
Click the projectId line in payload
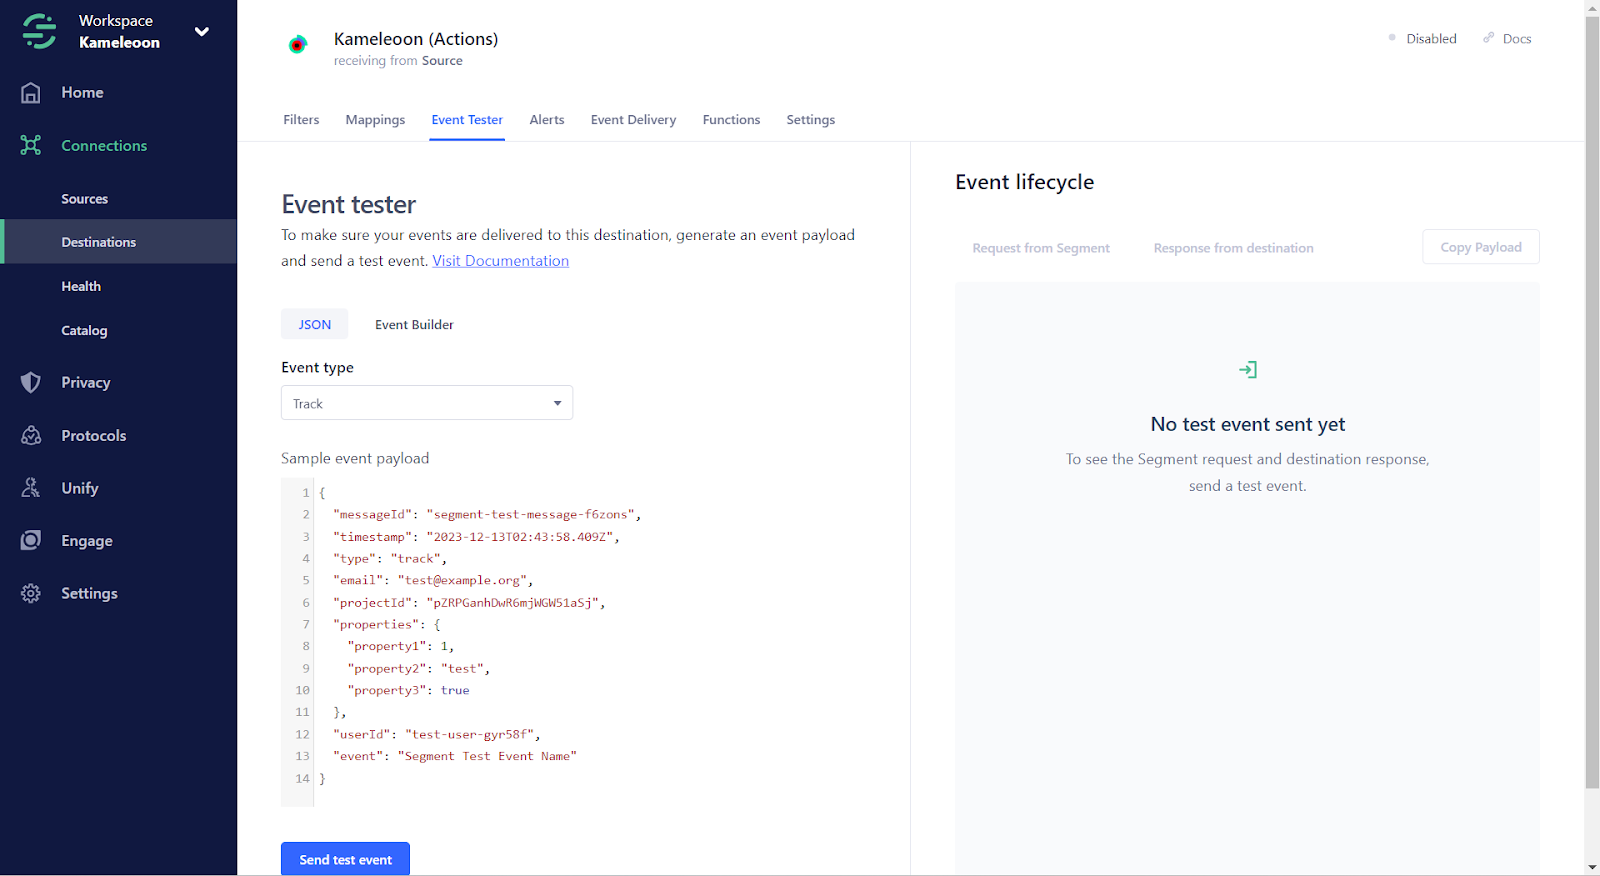469,602
